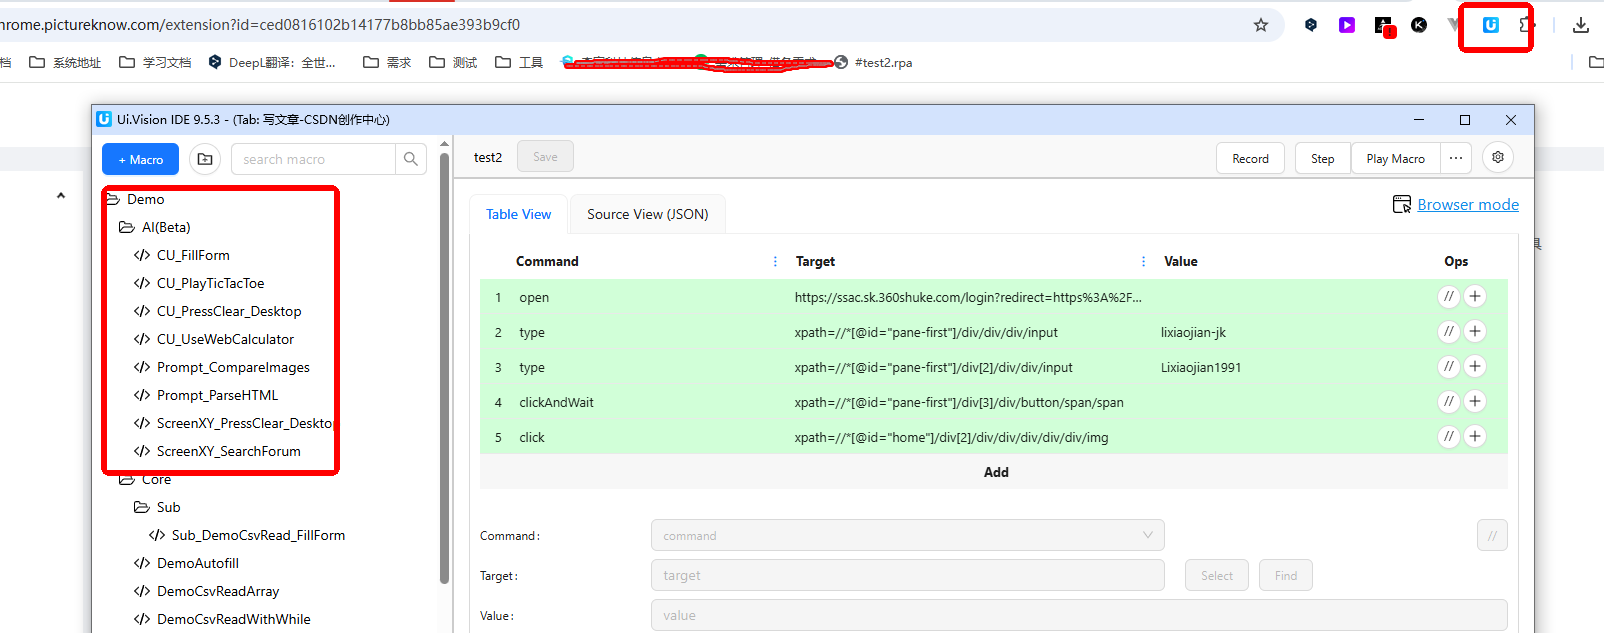Open the more options menu beside Play Macro
Image resolution: width=1604 pixels, height=633 pixels.
[1456, 158]
